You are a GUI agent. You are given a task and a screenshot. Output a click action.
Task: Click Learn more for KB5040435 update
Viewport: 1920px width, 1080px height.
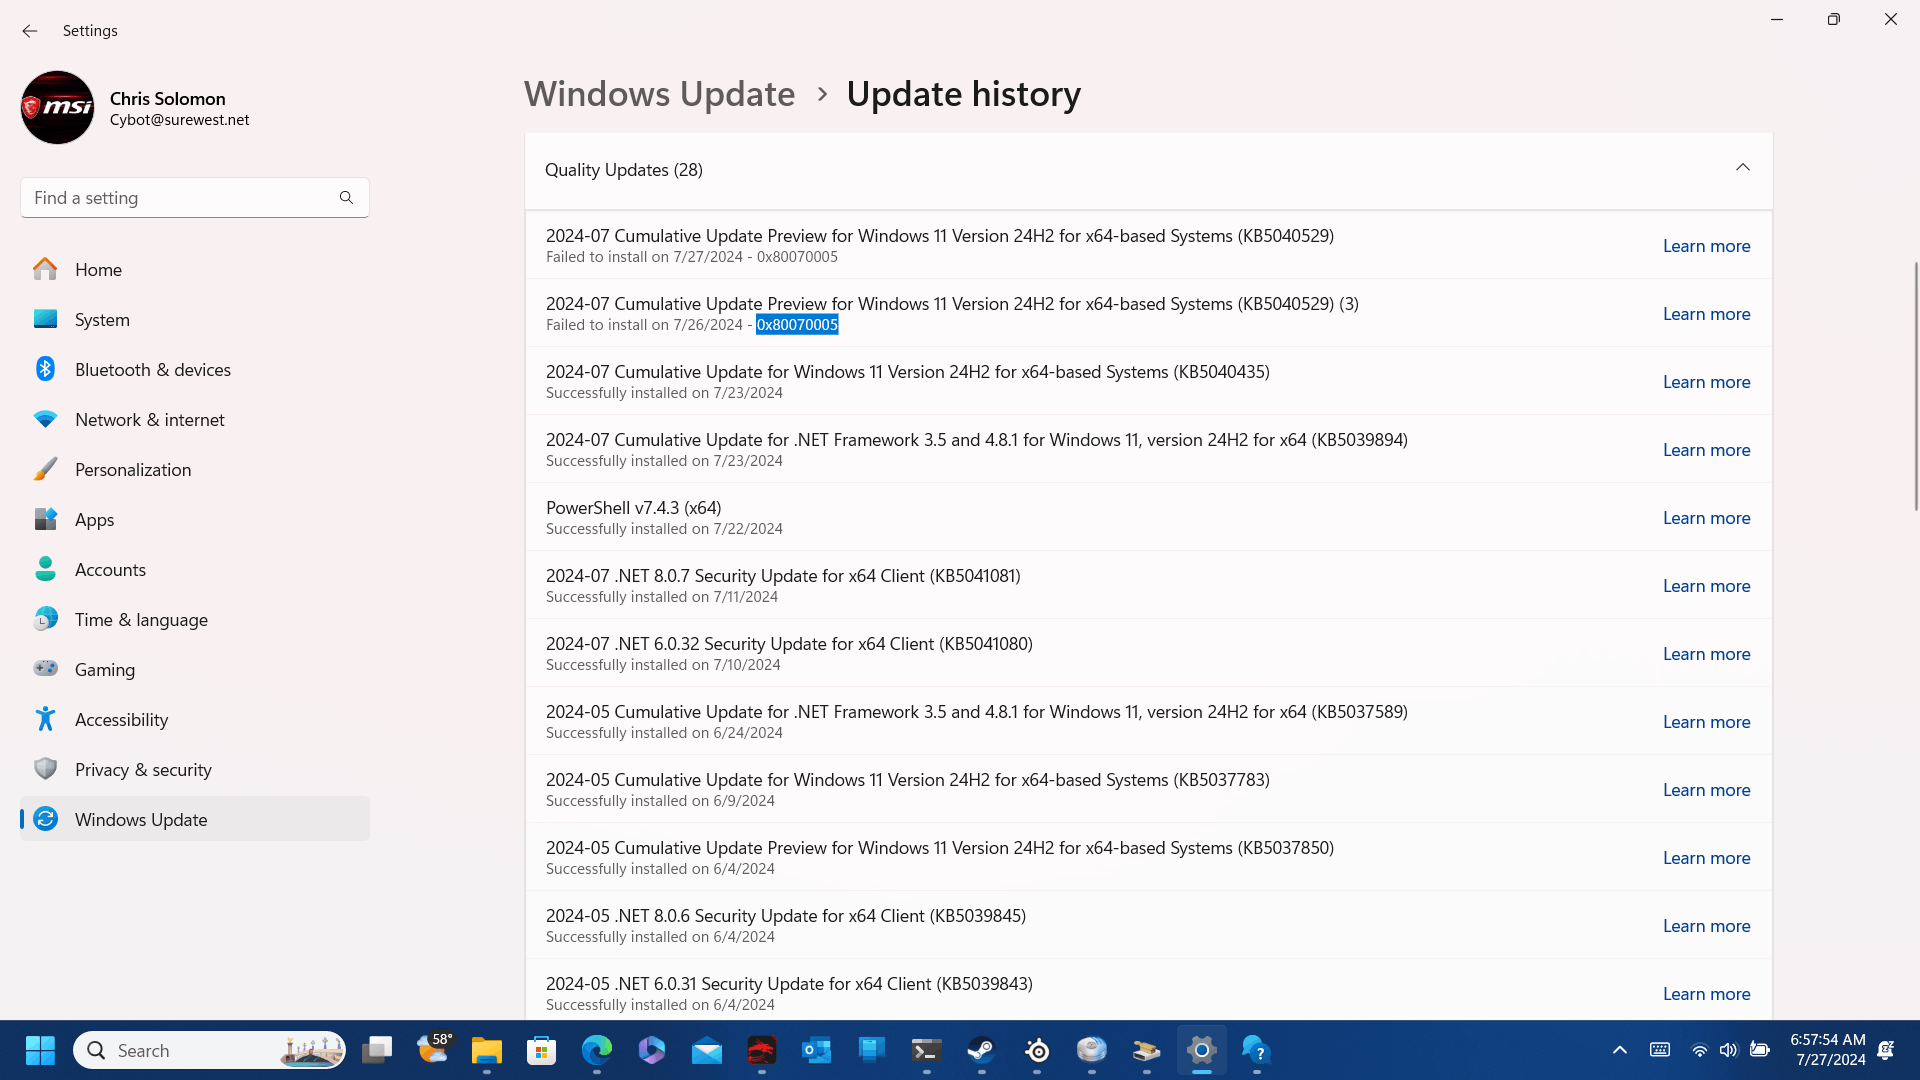[x=1706, y=382]
